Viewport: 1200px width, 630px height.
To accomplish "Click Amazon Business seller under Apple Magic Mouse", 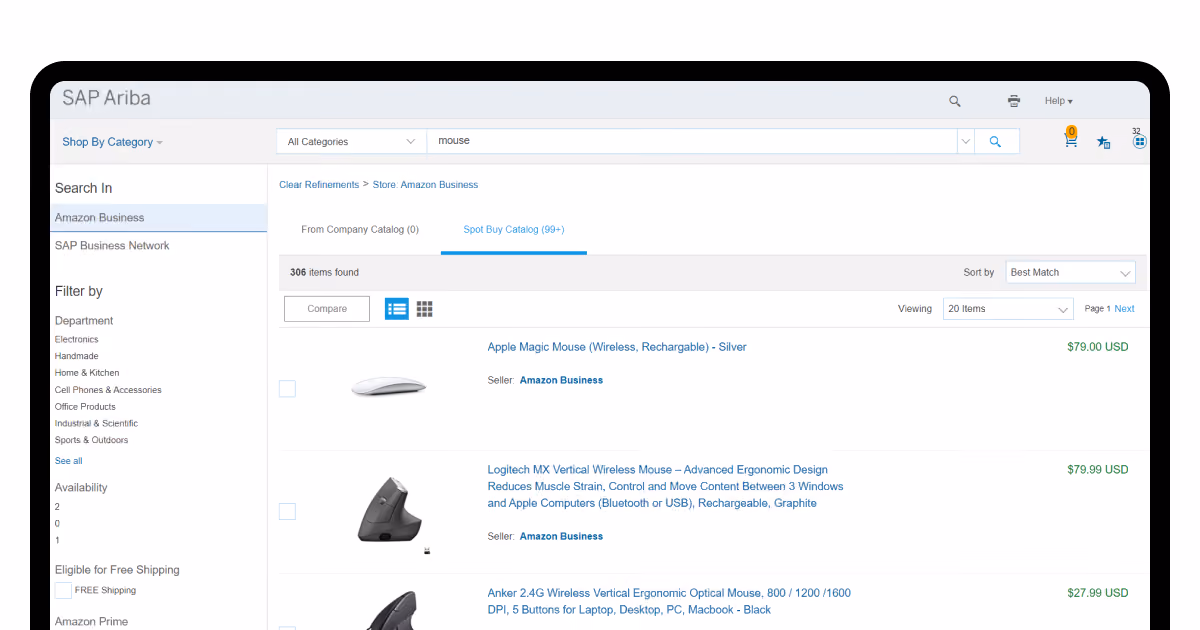I will coord(561,380).
